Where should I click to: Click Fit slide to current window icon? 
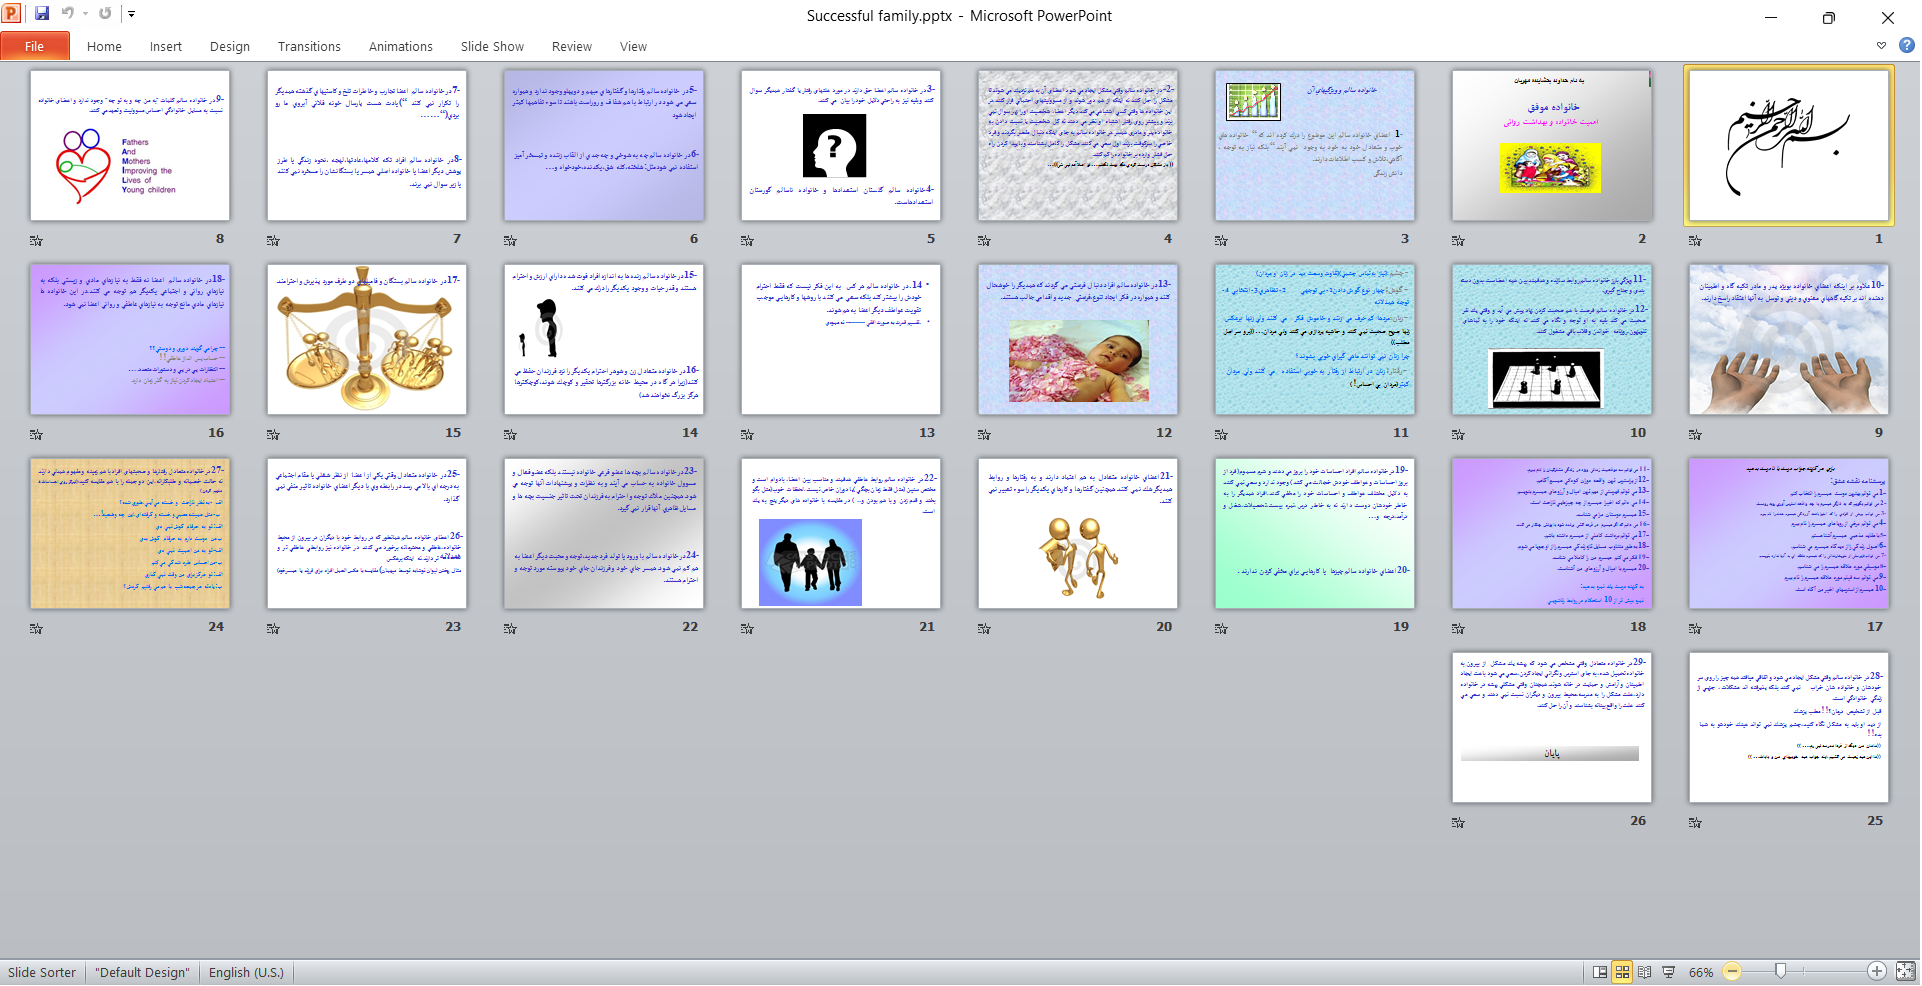coord(1905,971)
